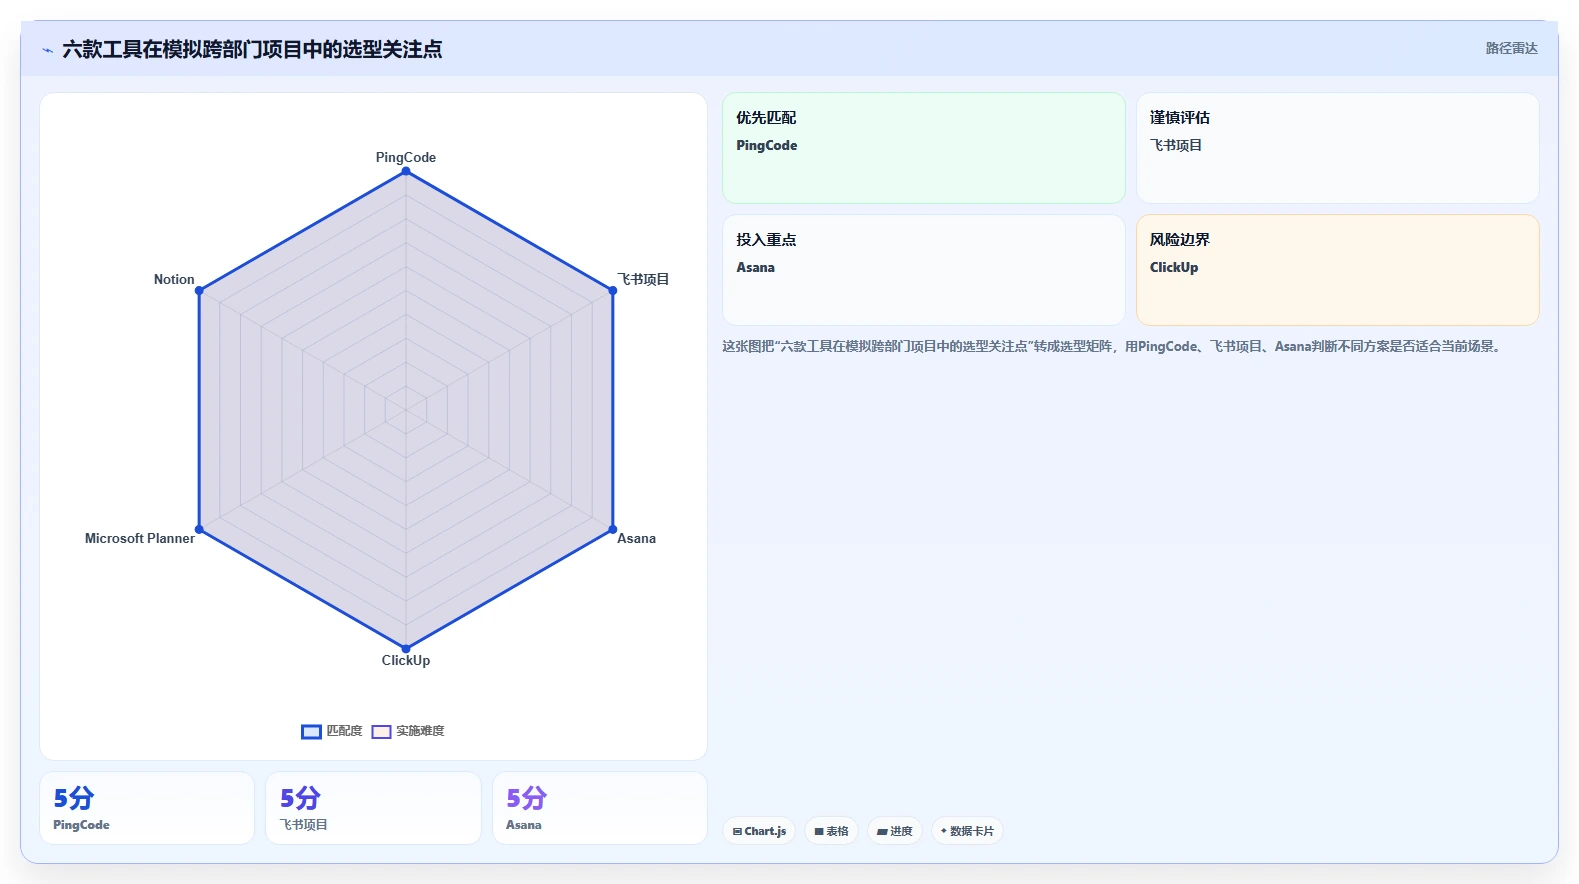Image resolution: width=1579 pixels, height=884 pixels.
Task: Click the Microsoft Planner axis label
Action: (140, 538)
